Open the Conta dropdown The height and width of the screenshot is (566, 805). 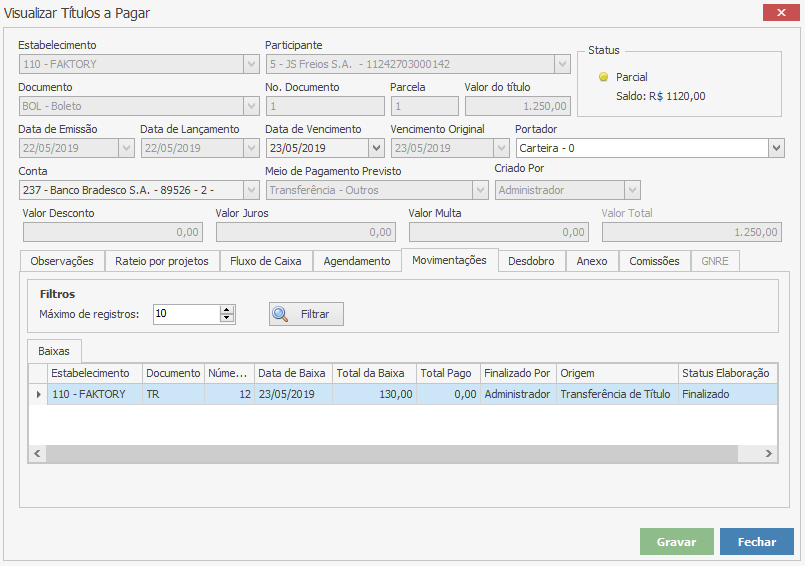[250, 190]
